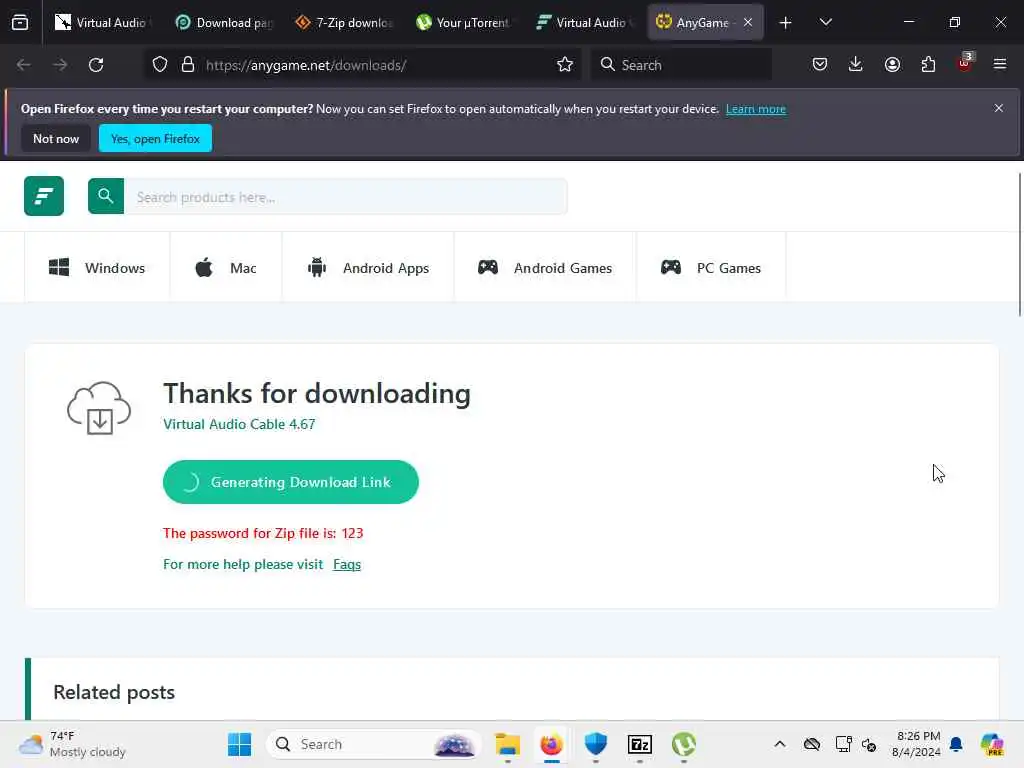Bookmark this page with the star
Image resolution: width=1024 pixels, height=768 pixels.
565,65
